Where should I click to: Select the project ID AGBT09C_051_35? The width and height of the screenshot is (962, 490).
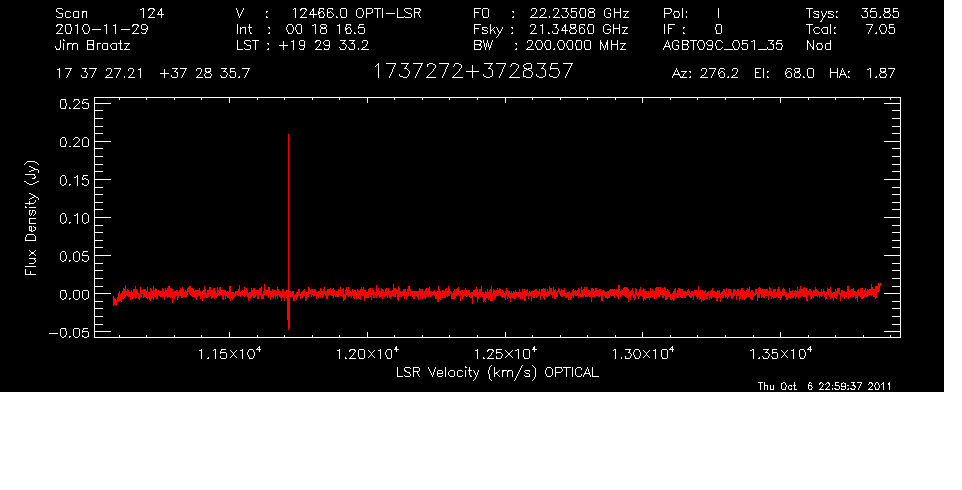pyautogui.click(x=723, y=46)
